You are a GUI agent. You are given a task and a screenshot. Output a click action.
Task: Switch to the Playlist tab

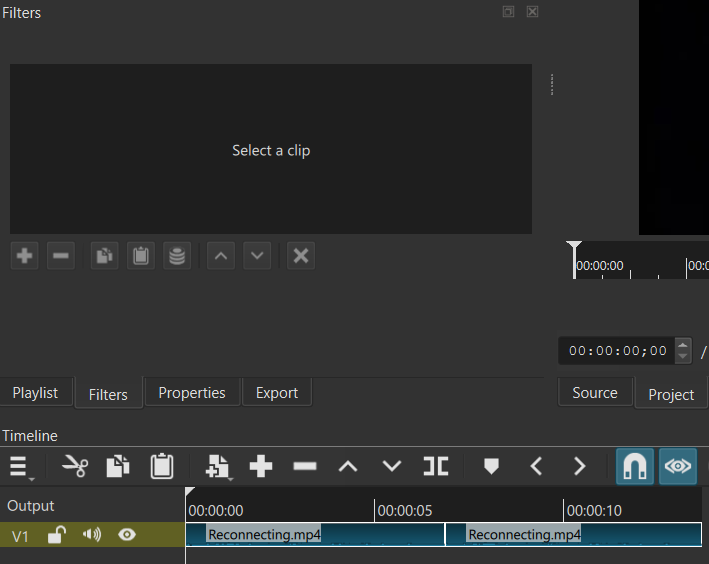click(35, 393)
